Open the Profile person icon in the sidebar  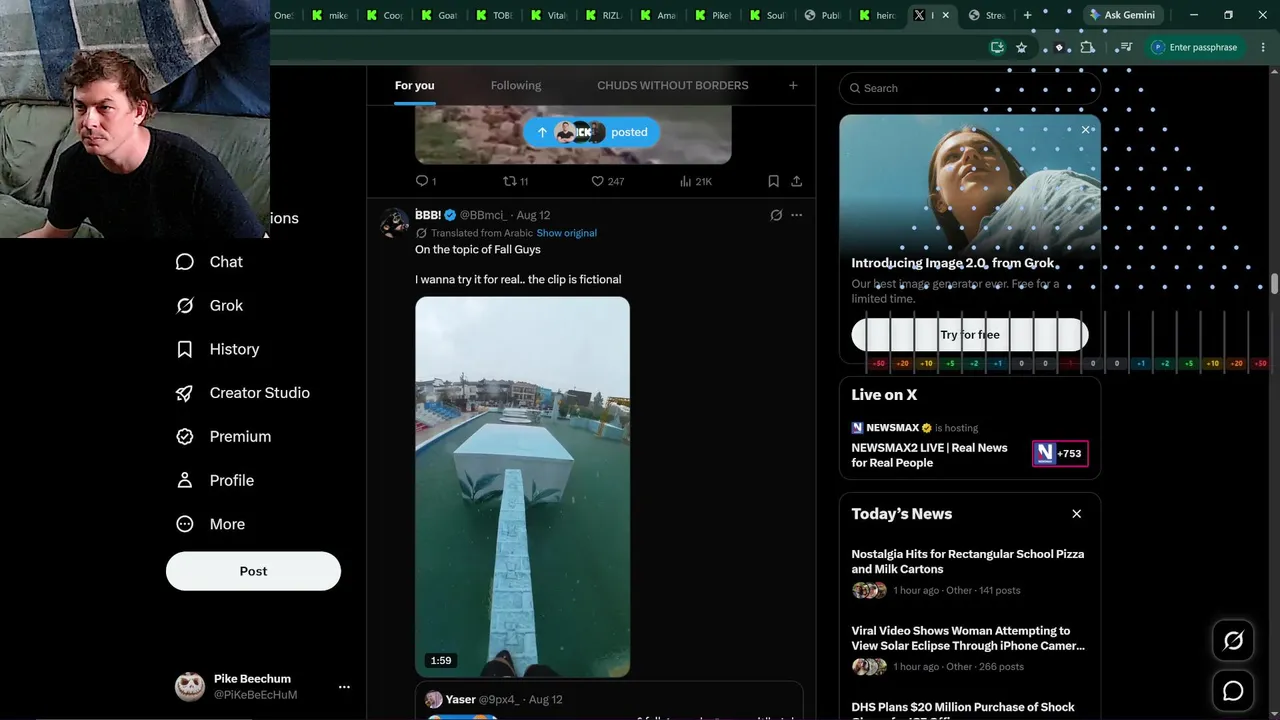(x=185, y=480)
